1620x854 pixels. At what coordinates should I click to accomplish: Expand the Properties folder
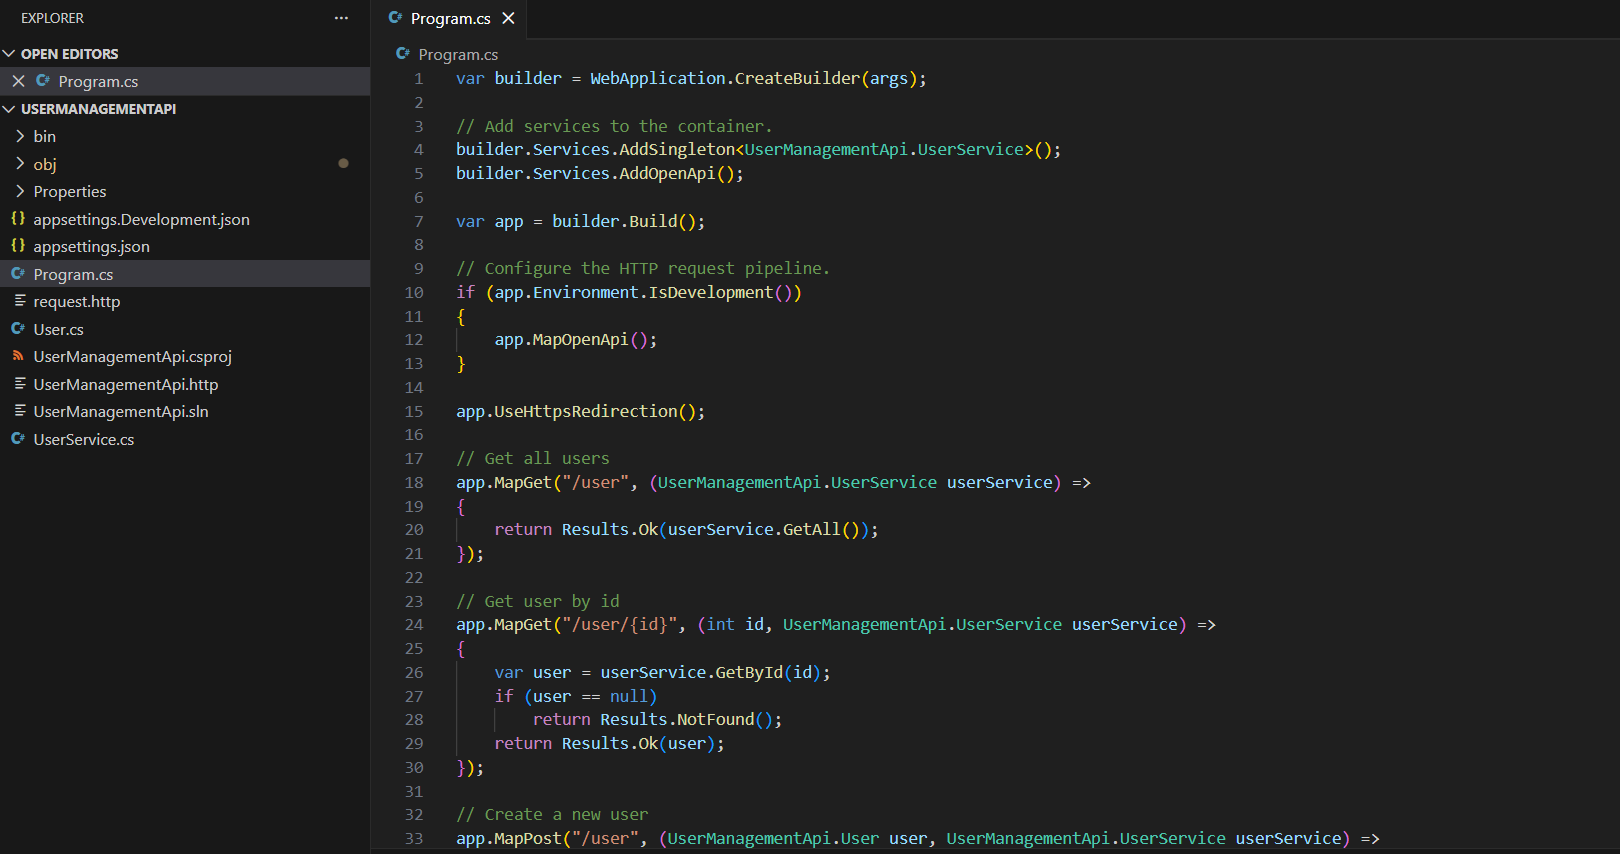[x=20, y=191]
